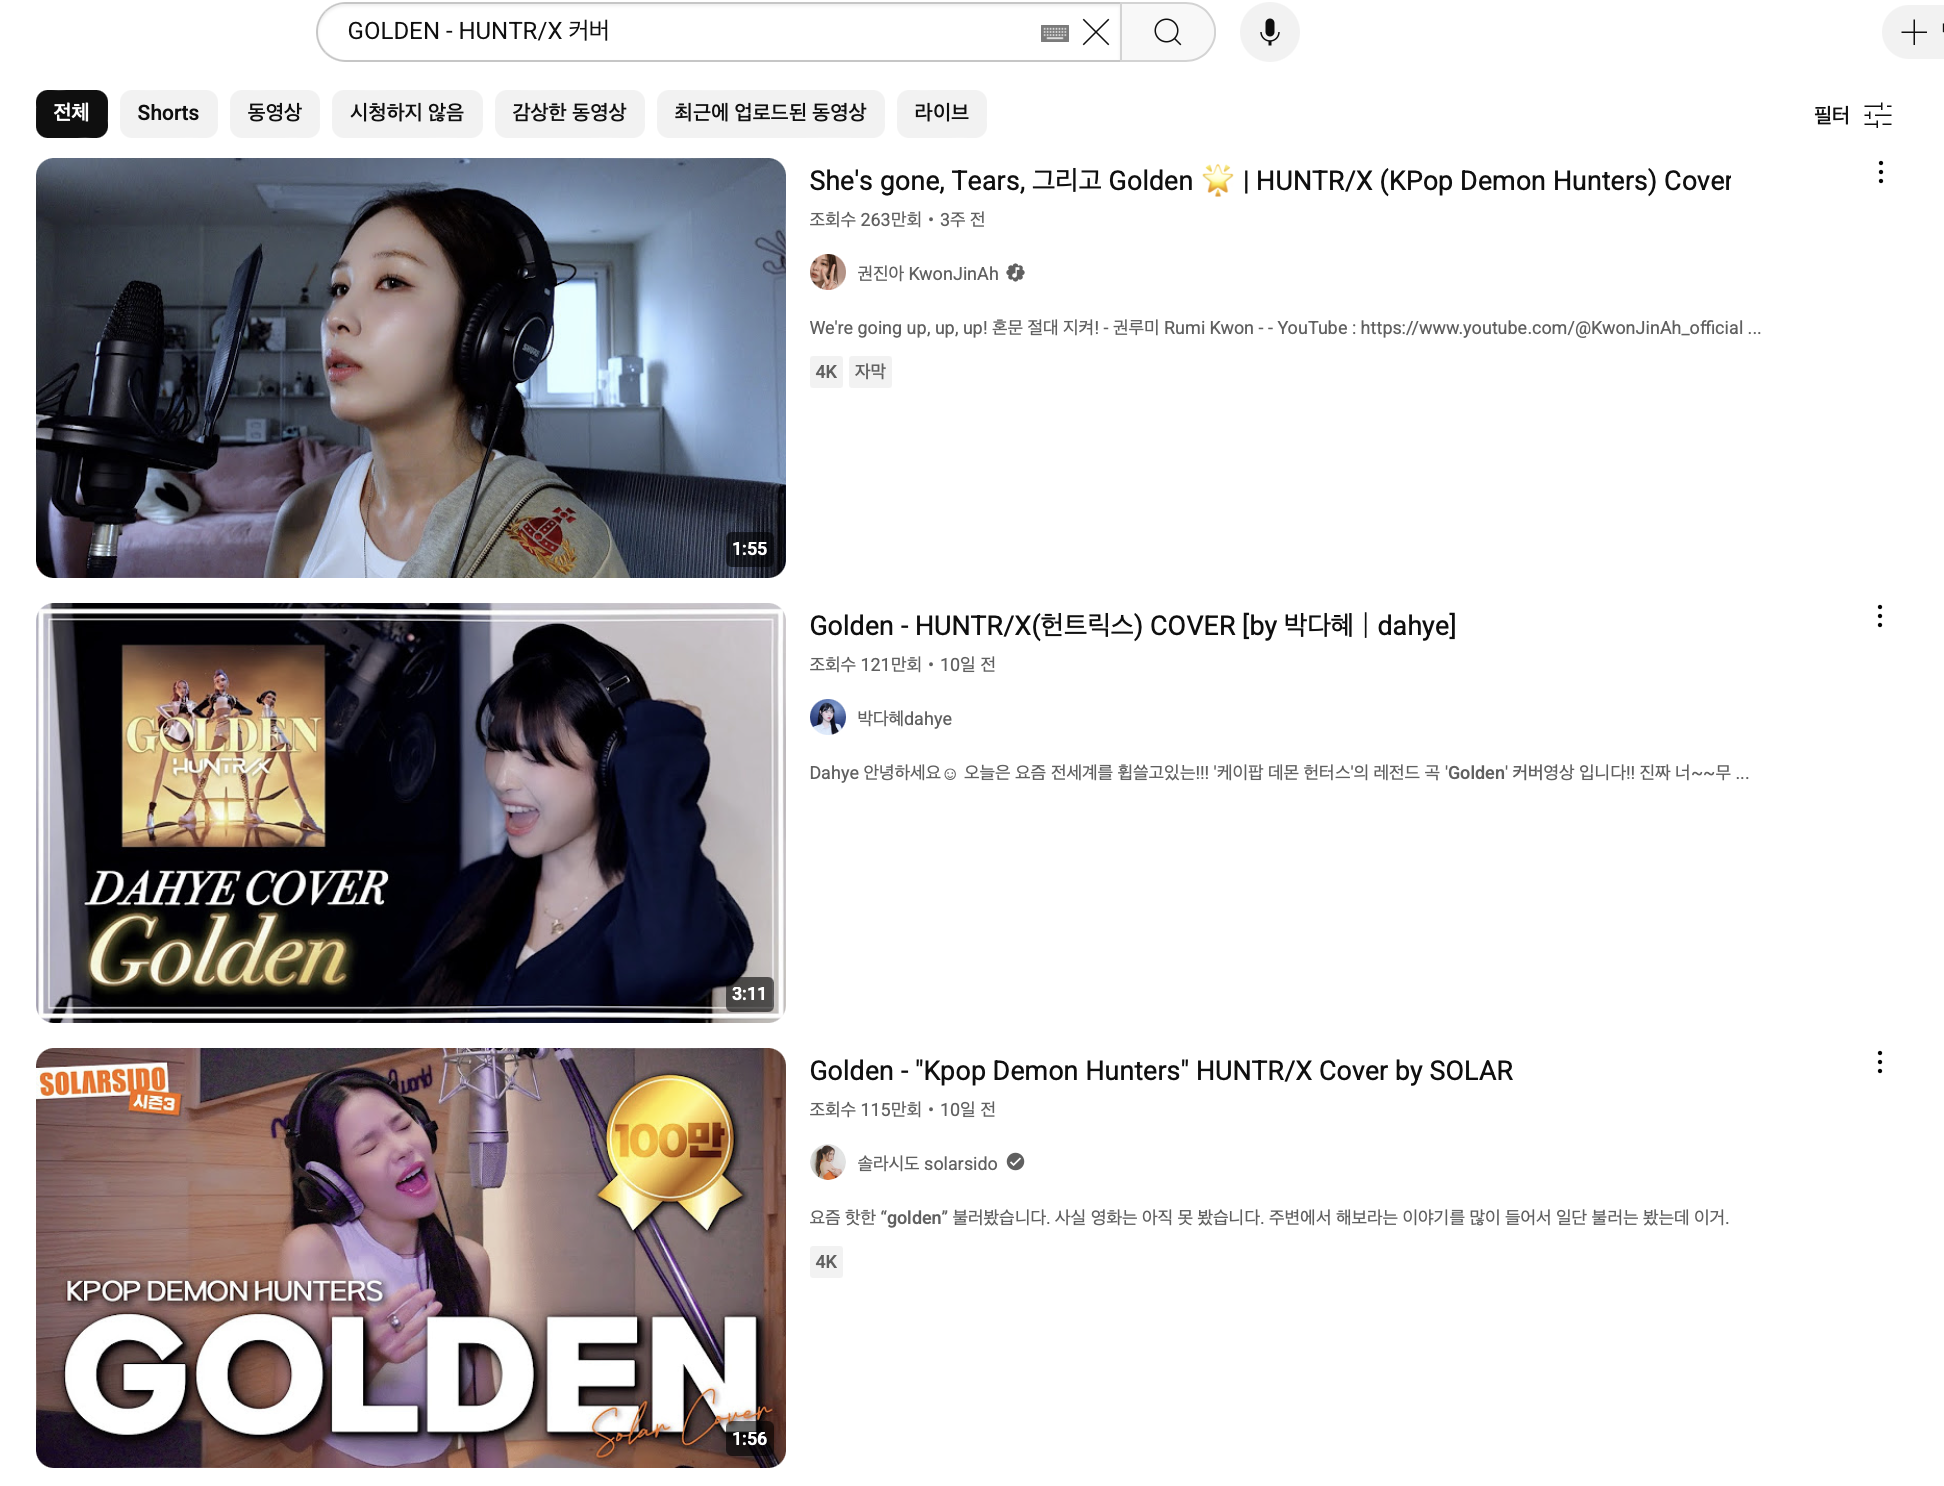The height and width of the screenshot is (1486, 1944).
Task: Select the 시청하지 않음 filter chip
Action: [407, 113]
